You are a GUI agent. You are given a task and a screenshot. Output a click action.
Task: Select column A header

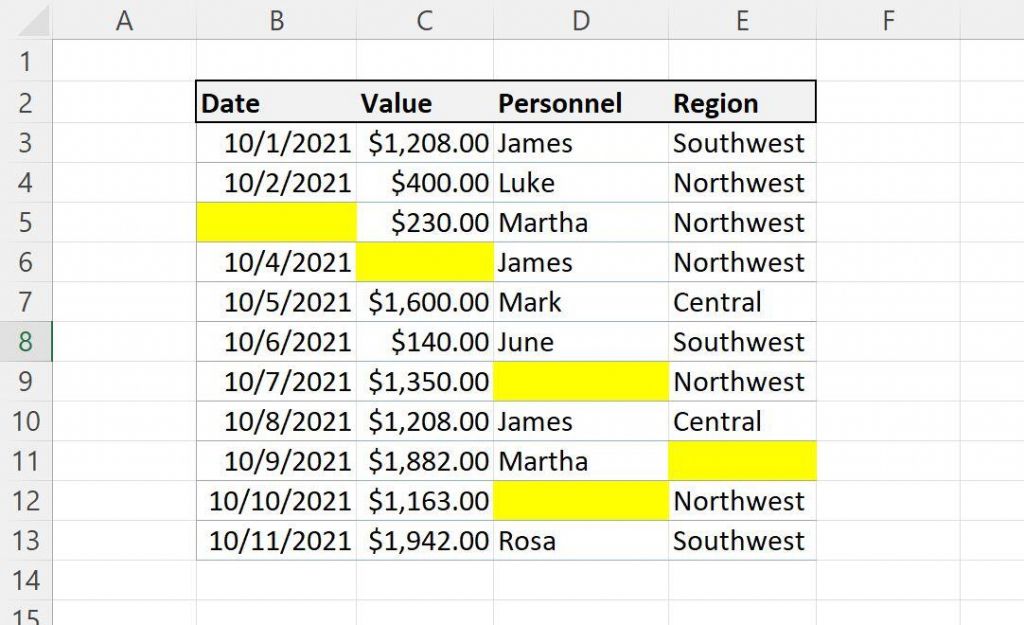point(124,19)
